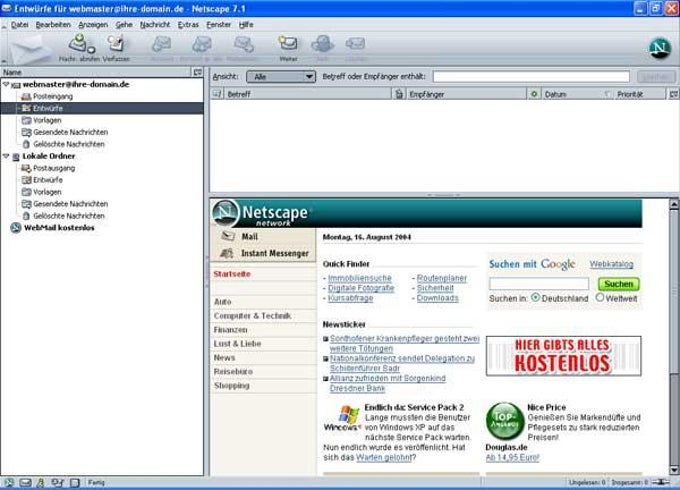
Task: Open the Routenplaner link
Action: tap(441, 278)
